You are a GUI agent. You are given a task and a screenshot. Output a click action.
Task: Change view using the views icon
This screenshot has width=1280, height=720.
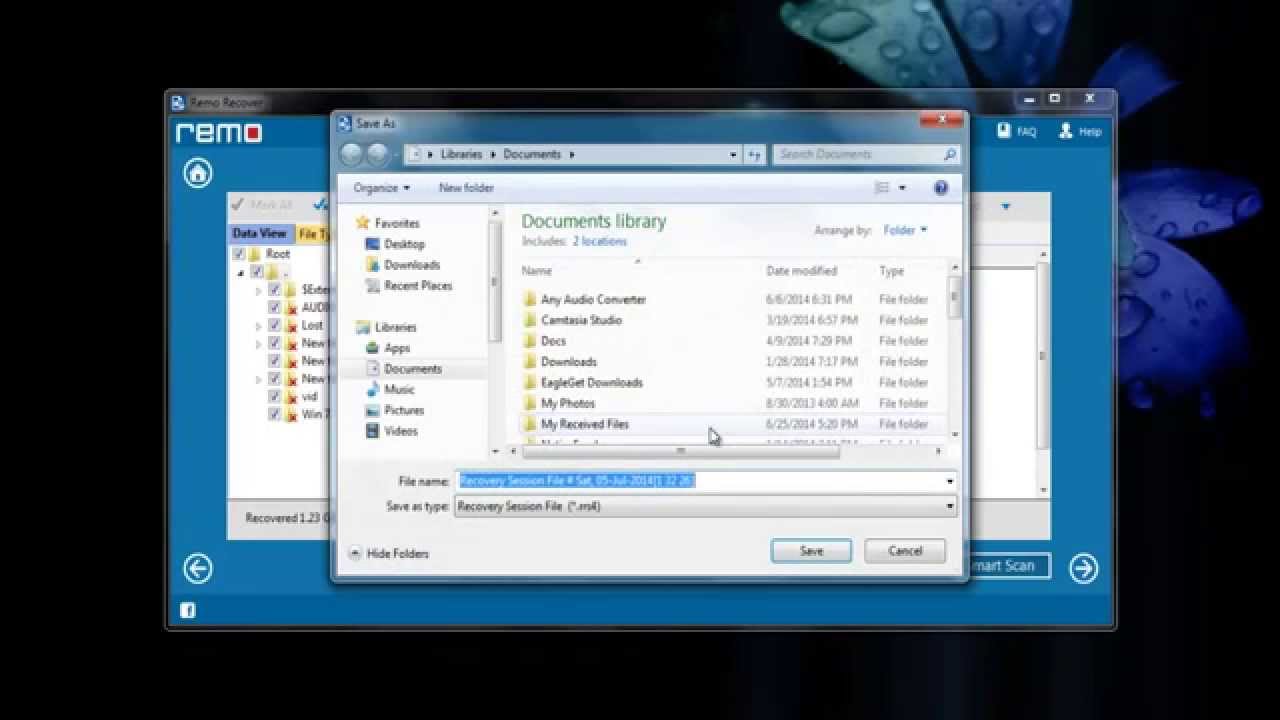click(x=882, y=188)
